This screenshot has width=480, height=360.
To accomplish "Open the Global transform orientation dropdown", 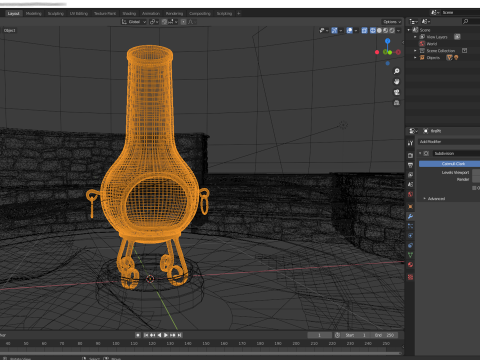I will [134, 22].
